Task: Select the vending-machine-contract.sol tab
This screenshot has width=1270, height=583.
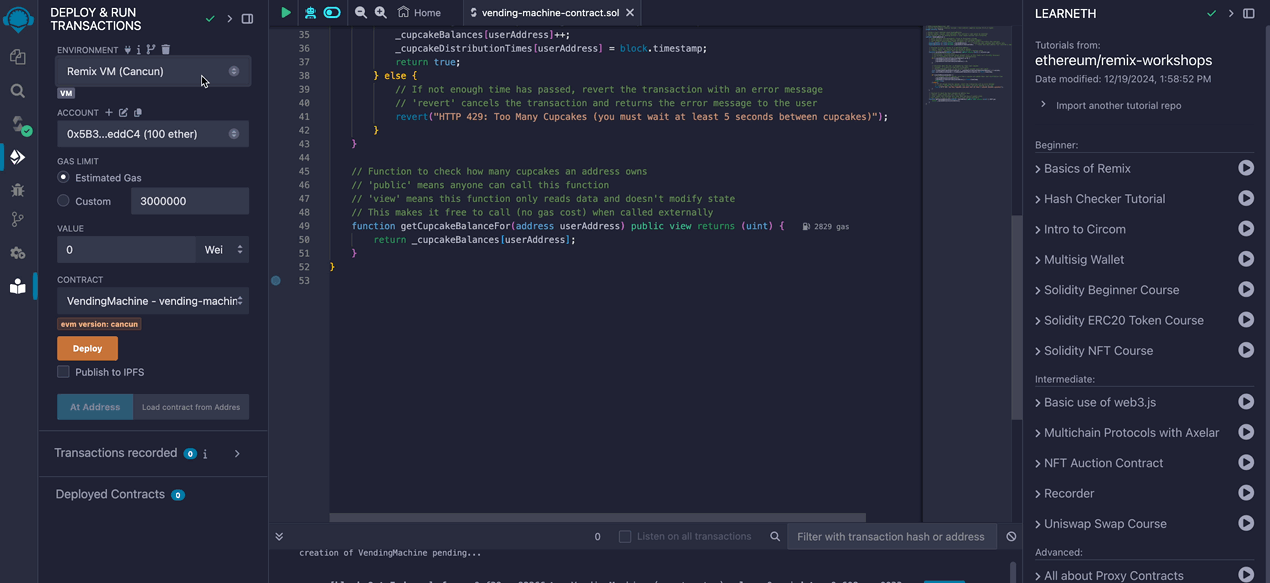Action: [x=550, y=13]
